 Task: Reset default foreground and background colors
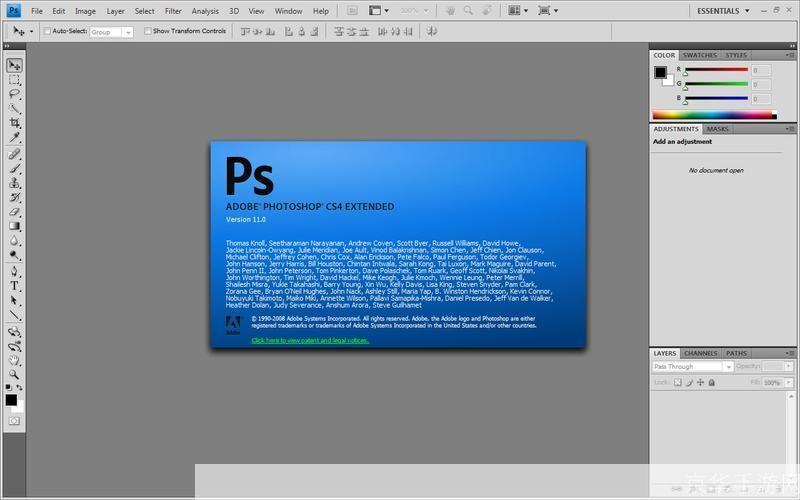point(9,387)
